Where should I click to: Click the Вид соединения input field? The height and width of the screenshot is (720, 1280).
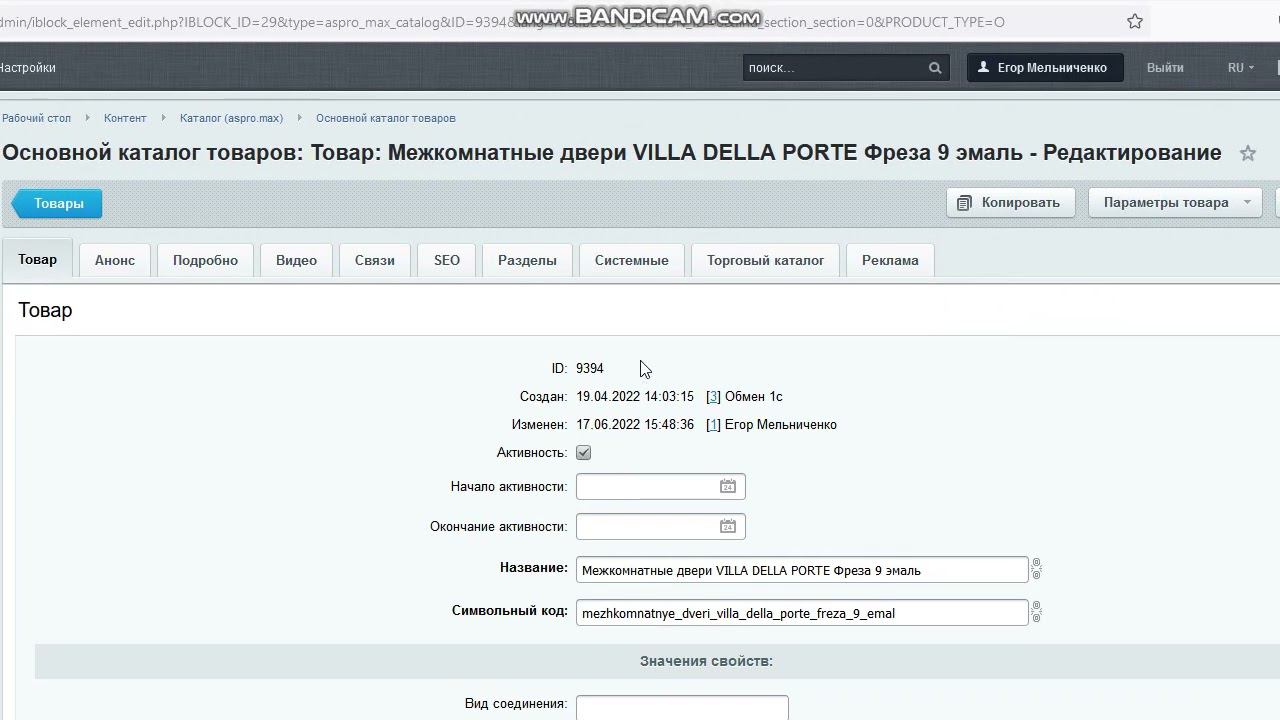(682, 706)
